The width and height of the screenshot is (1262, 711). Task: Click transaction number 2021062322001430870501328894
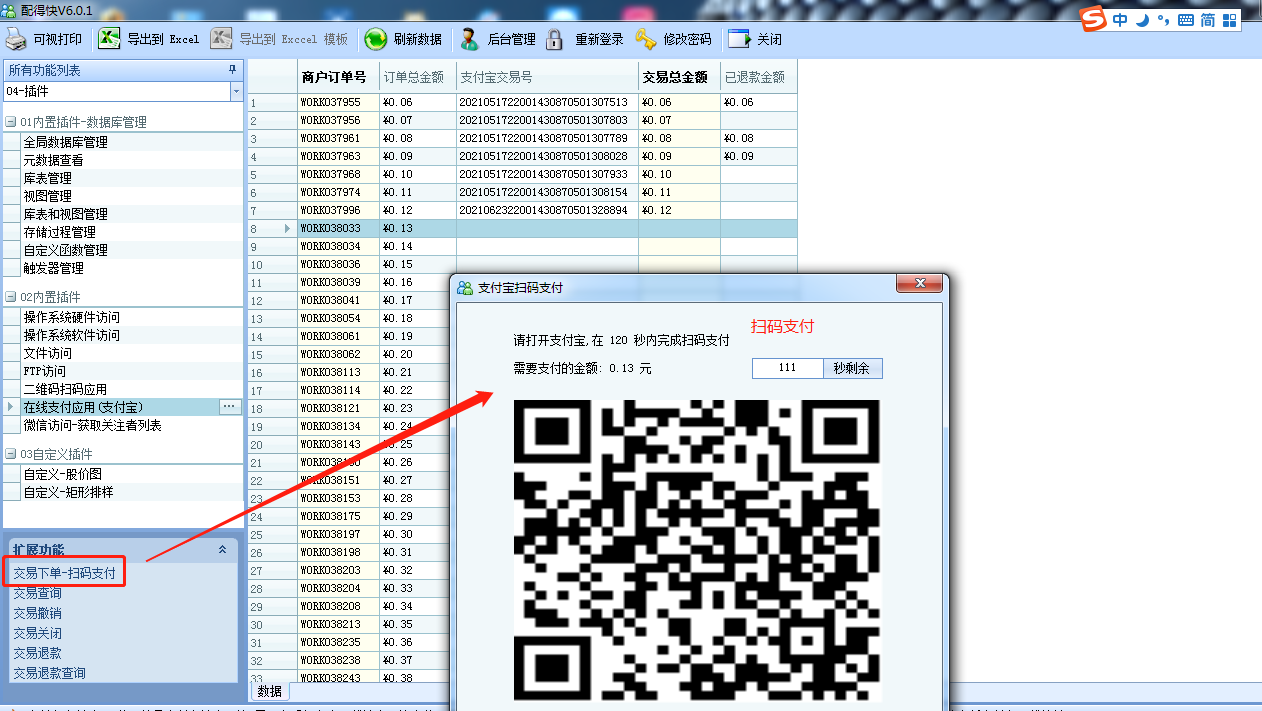click(547, 210)
